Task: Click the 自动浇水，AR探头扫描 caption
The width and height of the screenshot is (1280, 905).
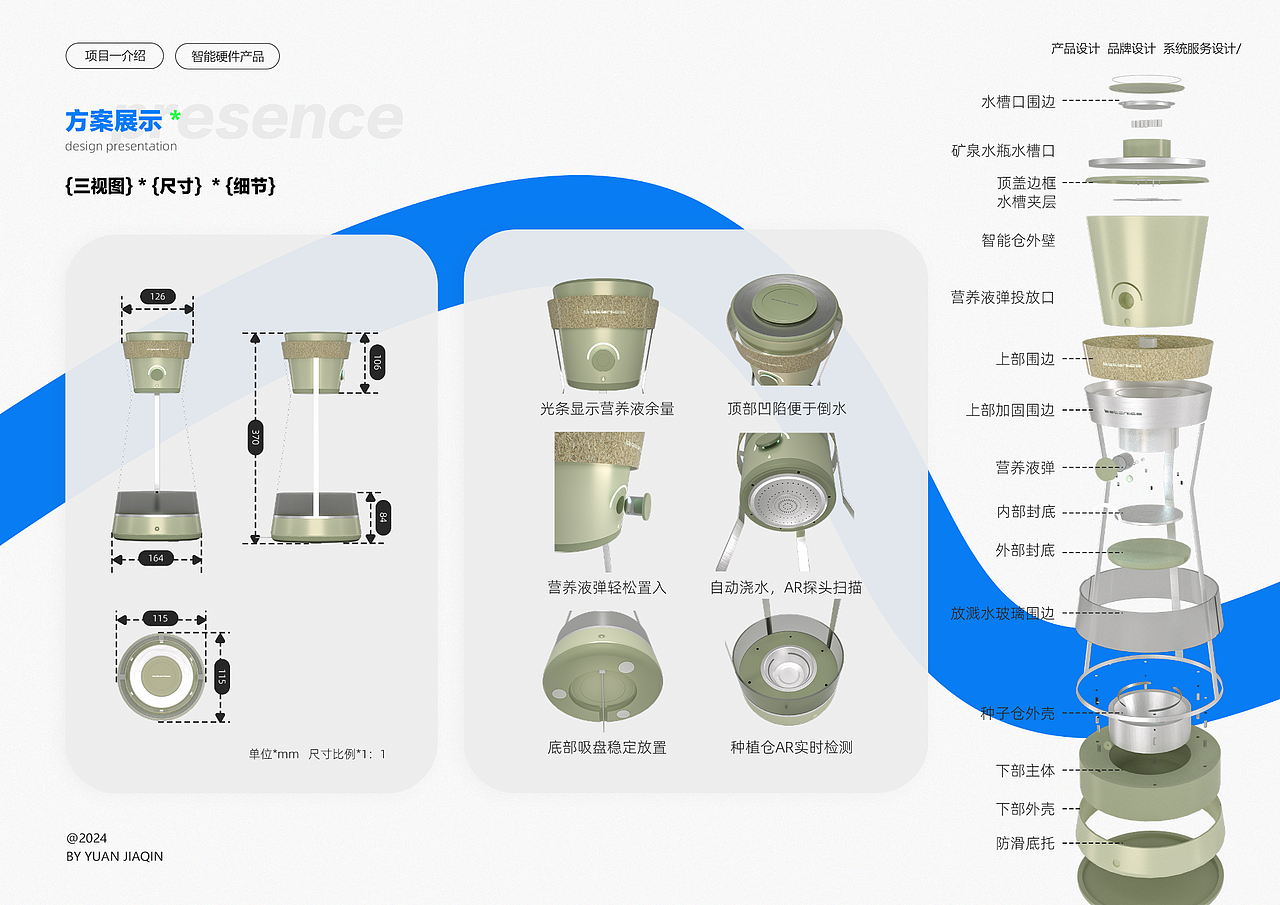Action: pos(786,587)
